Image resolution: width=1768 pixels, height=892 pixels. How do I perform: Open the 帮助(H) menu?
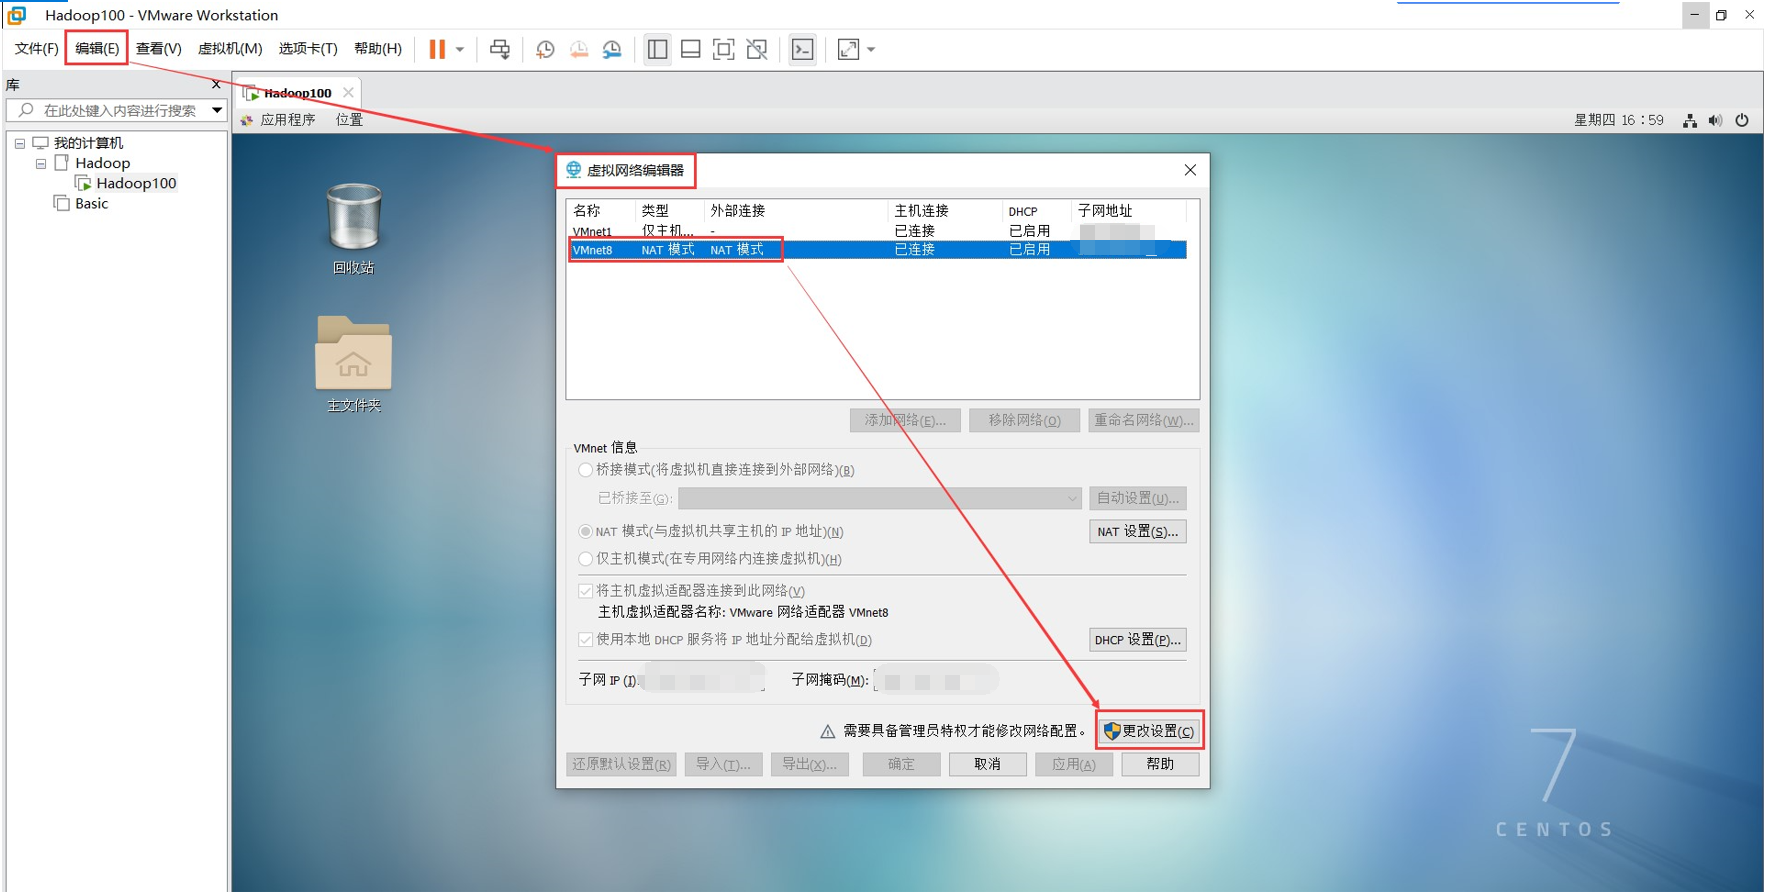coord(378,48)
